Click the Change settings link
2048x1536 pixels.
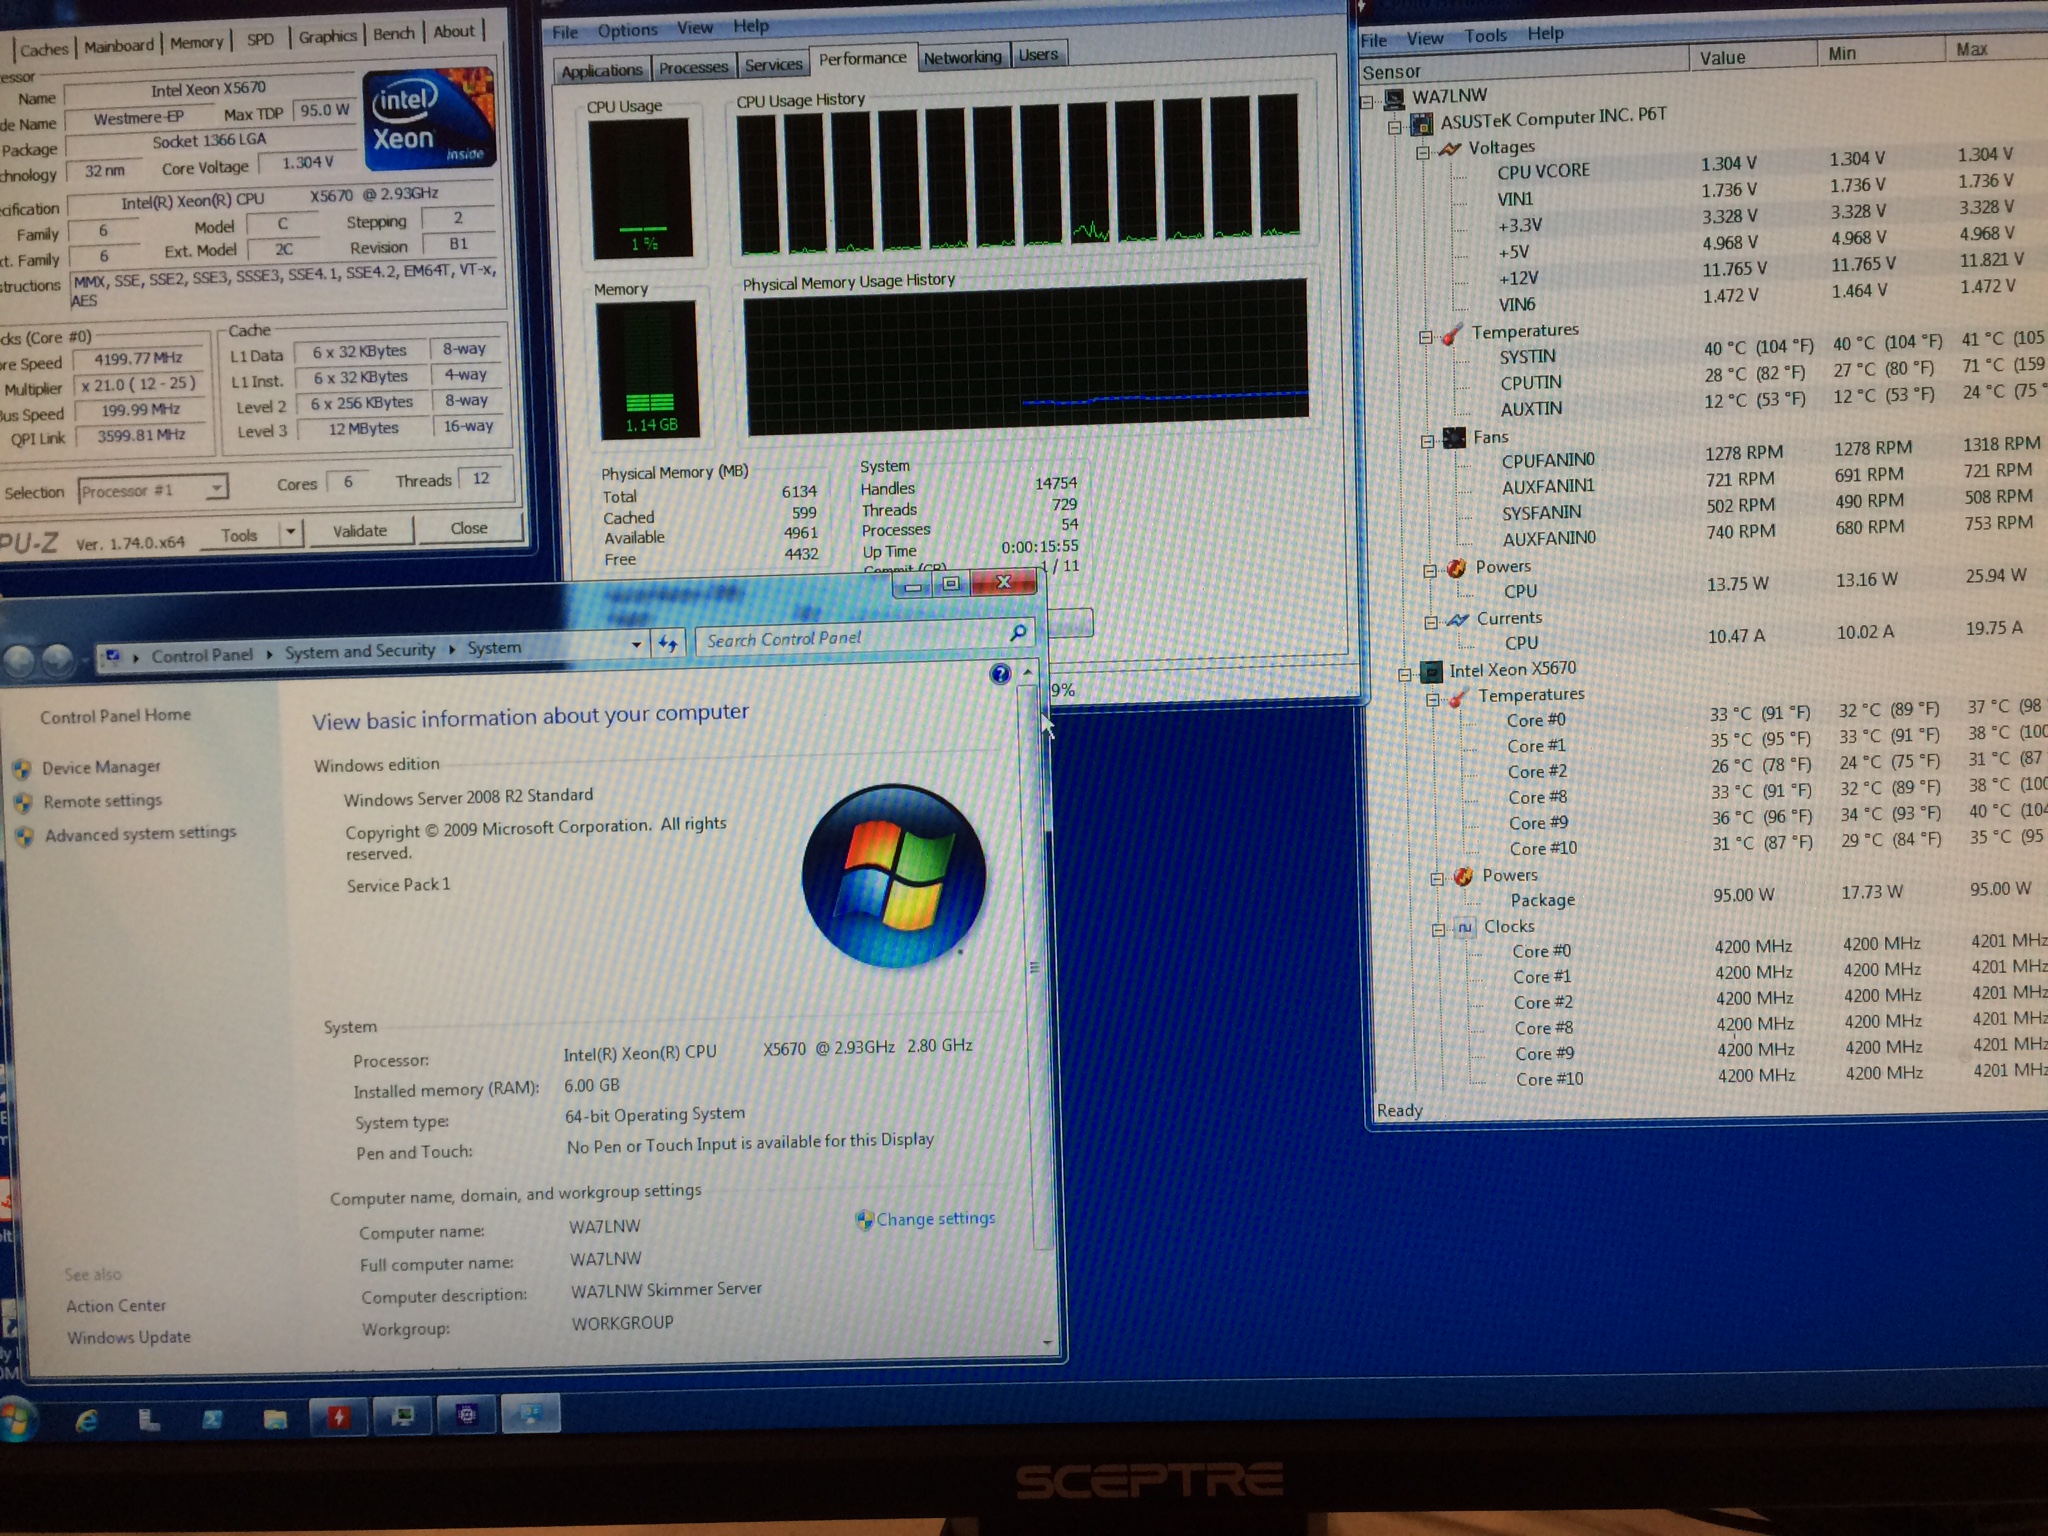935,1219
